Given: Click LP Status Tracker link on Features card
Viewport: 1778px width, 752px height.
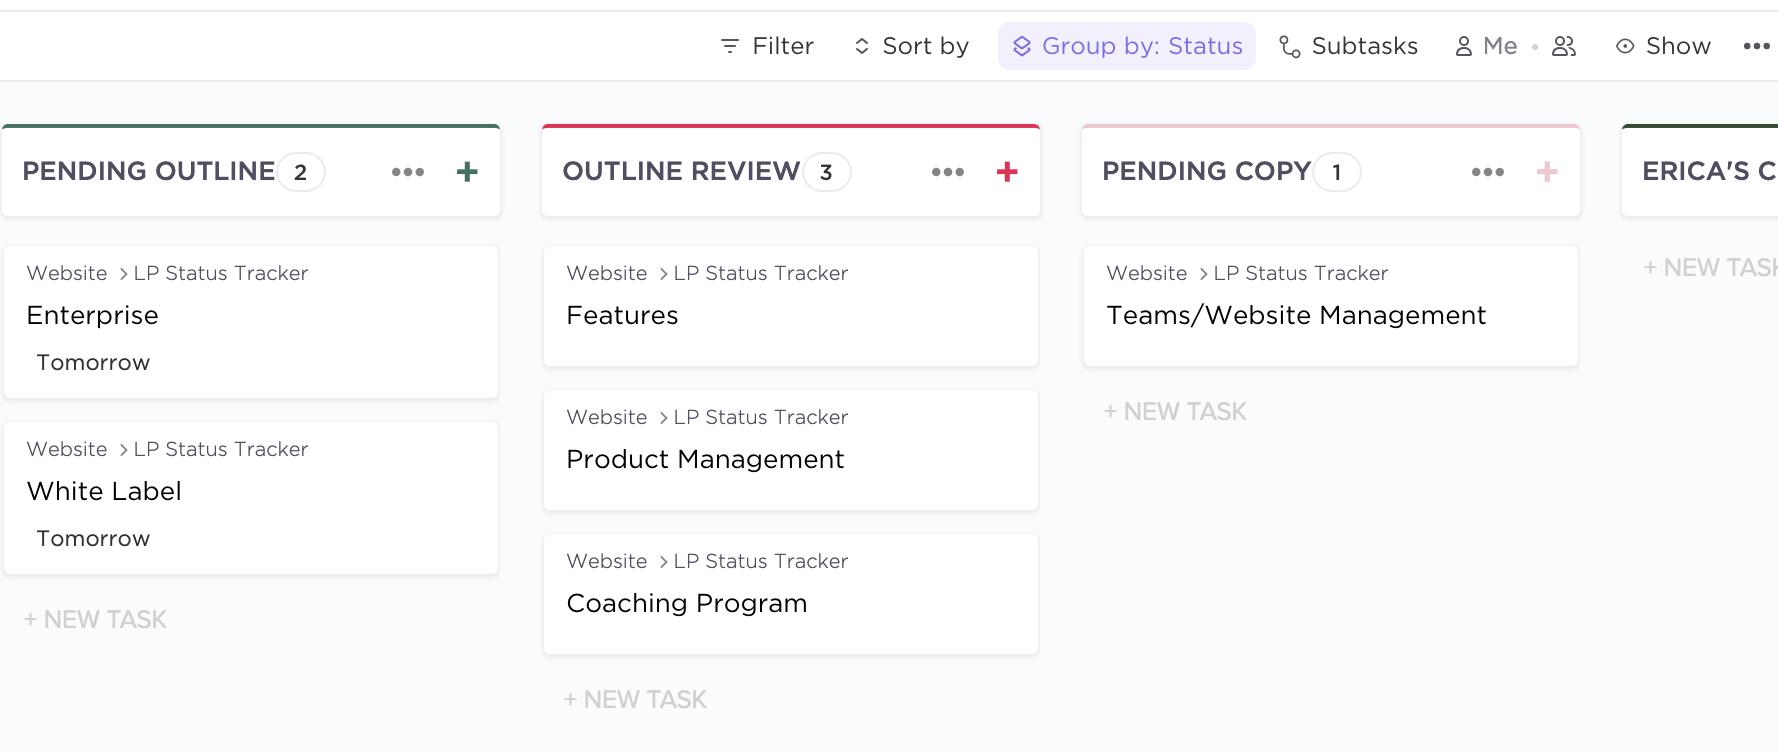Looking at the screenshot, I should click(x=760, y=274).
